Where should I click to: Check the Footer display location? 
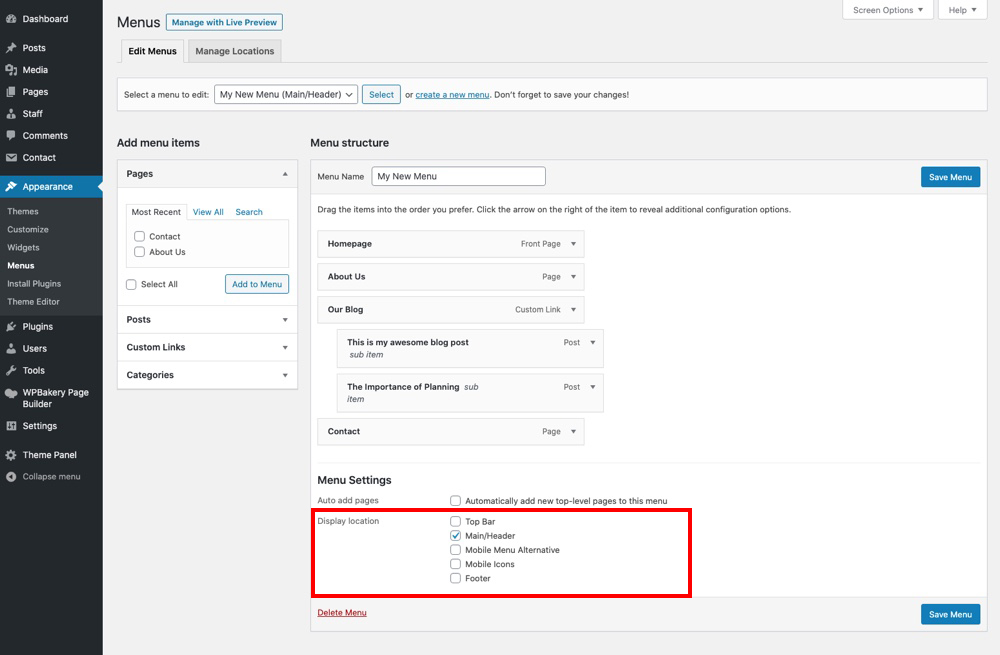pos(455,578)
